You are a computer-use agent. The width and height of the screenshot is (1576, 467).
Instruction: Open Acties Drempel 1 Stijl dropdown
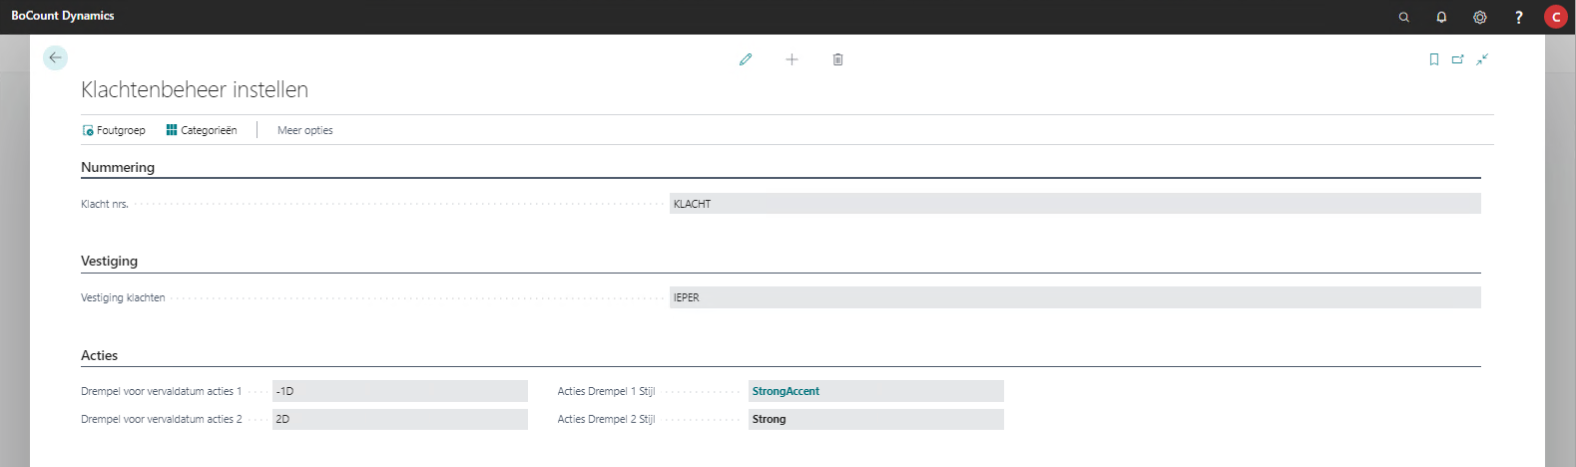[875, 392]
